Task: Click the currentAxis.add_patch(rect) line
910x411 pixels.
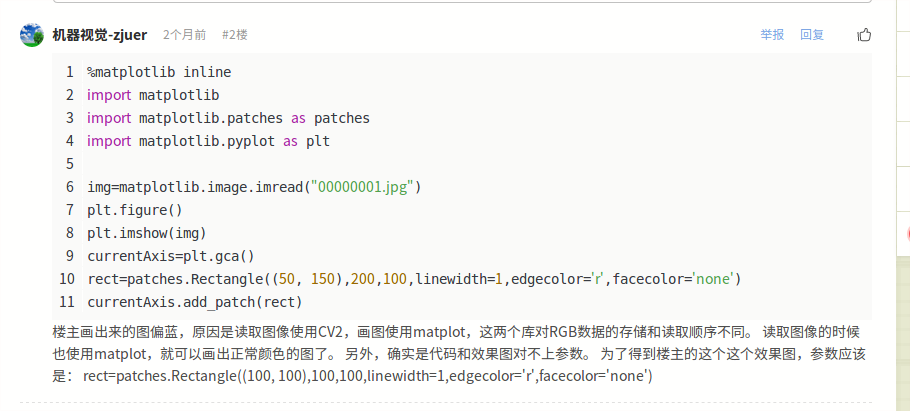Action: coord(195,302)
